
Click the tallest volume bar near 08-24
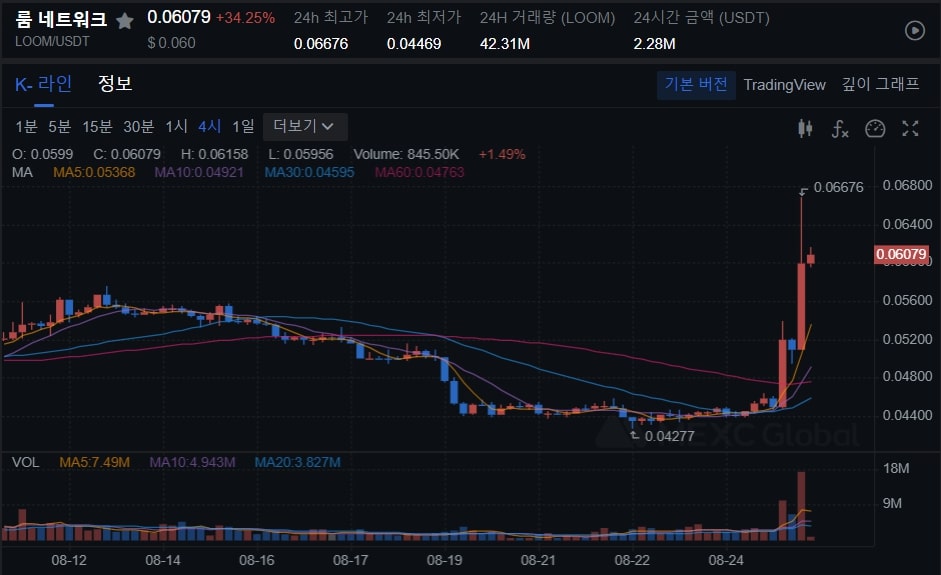click(x=801, y=506)
